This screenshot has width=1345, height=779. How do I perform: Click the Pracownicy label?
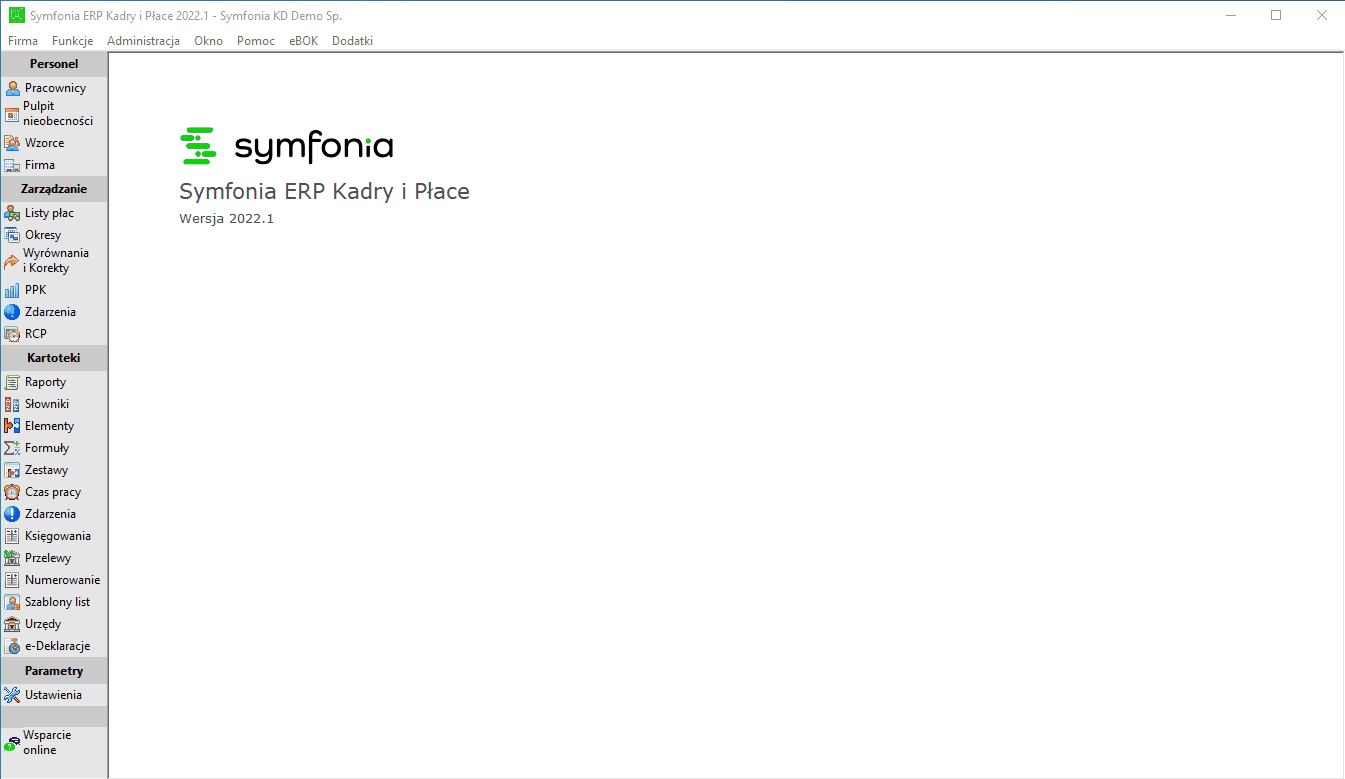56,88
